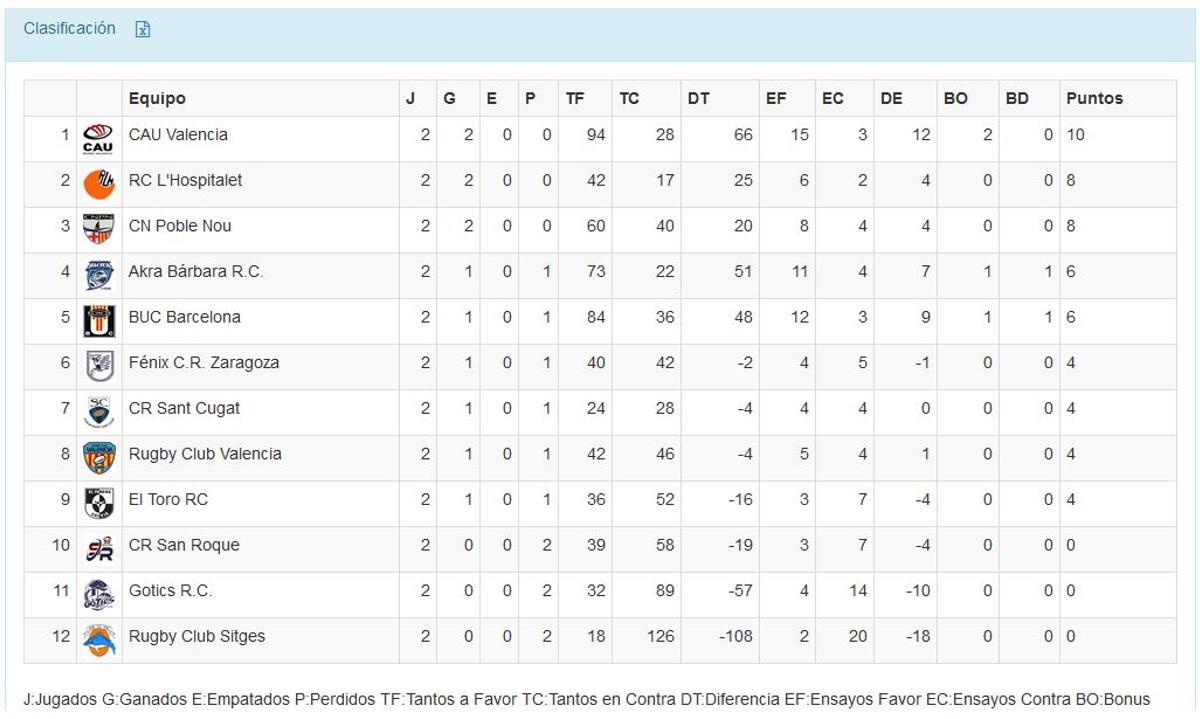The height and width of the screenshot is (719, 1200).
Task: Click the DT column header
Action: coord(700,98)
